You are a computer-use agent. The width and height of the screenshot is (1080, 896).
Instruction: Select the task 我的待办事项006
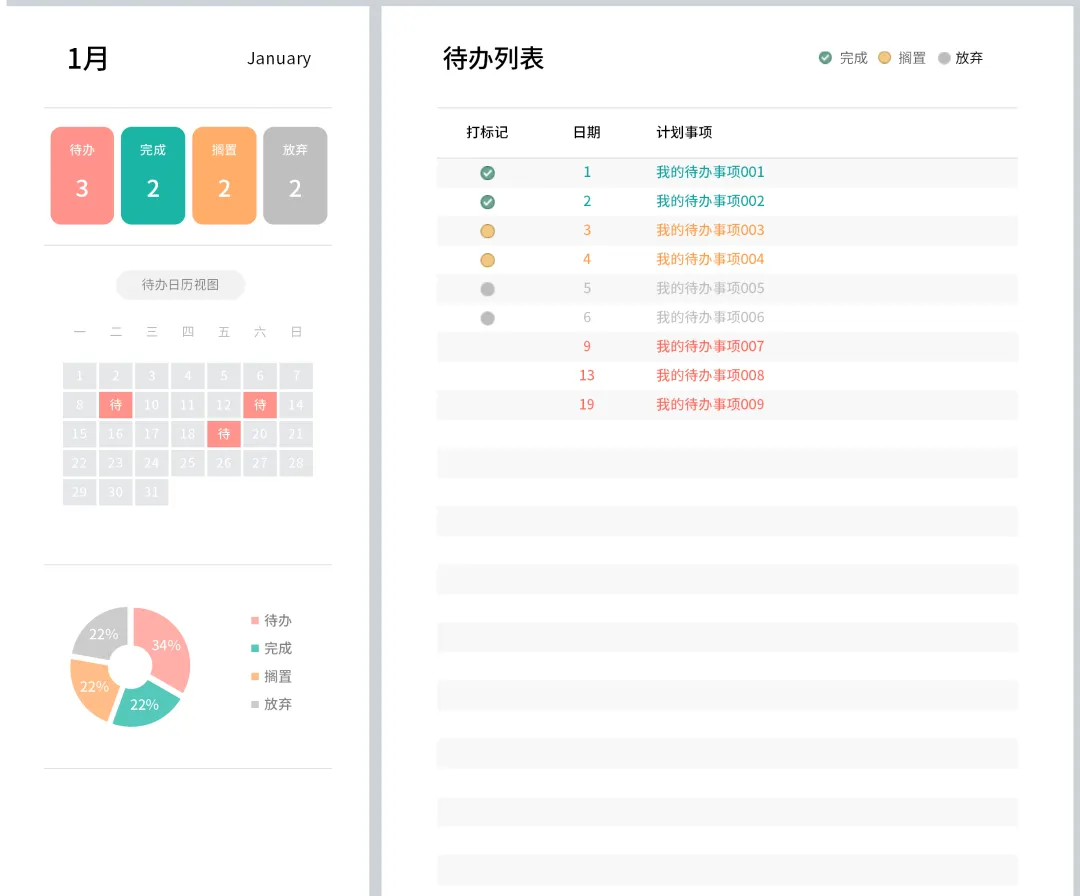[x=710, y=317]
